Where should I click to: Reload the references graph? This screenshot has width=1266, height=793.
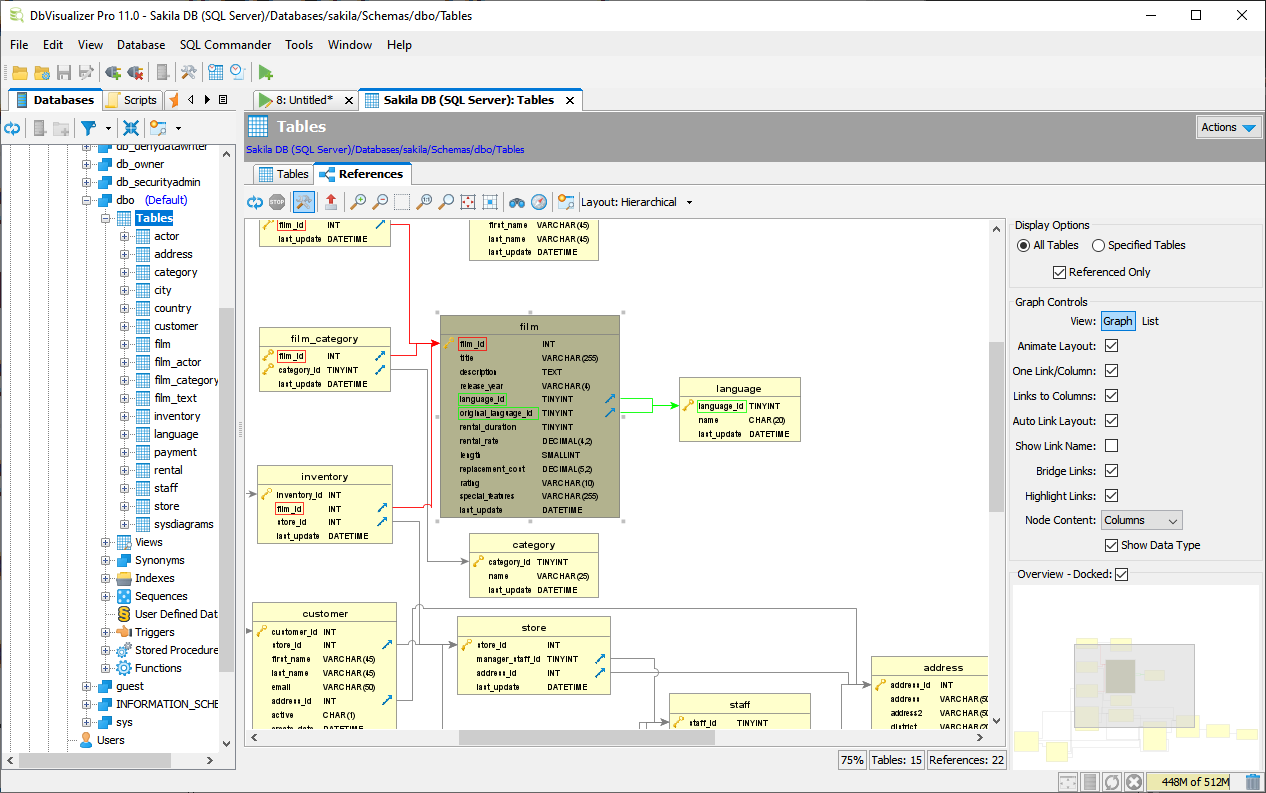point(256,202)
